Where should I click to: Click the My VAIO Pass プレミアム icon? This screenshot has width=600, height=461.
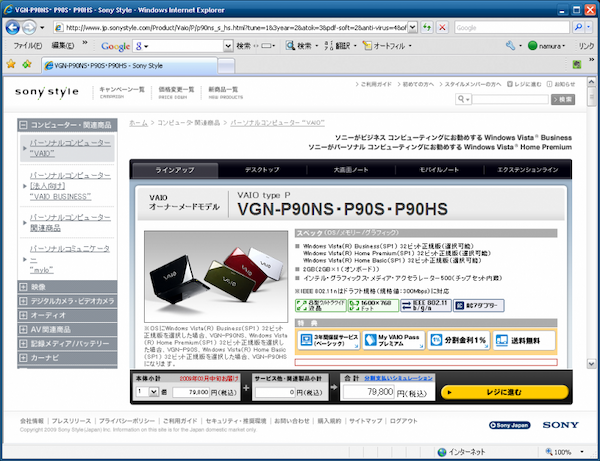pyautogui.click(x=394, y=340)
